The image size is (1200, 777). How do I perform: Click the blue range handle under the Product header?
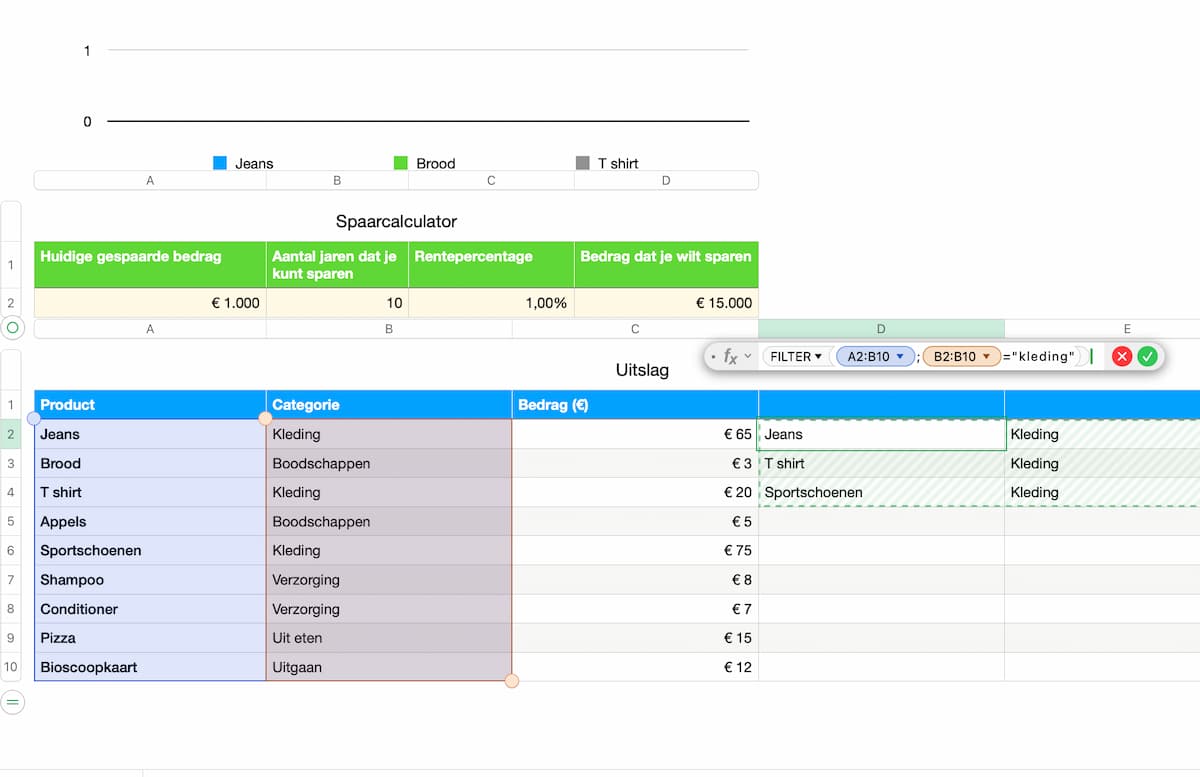click(34, 418)
